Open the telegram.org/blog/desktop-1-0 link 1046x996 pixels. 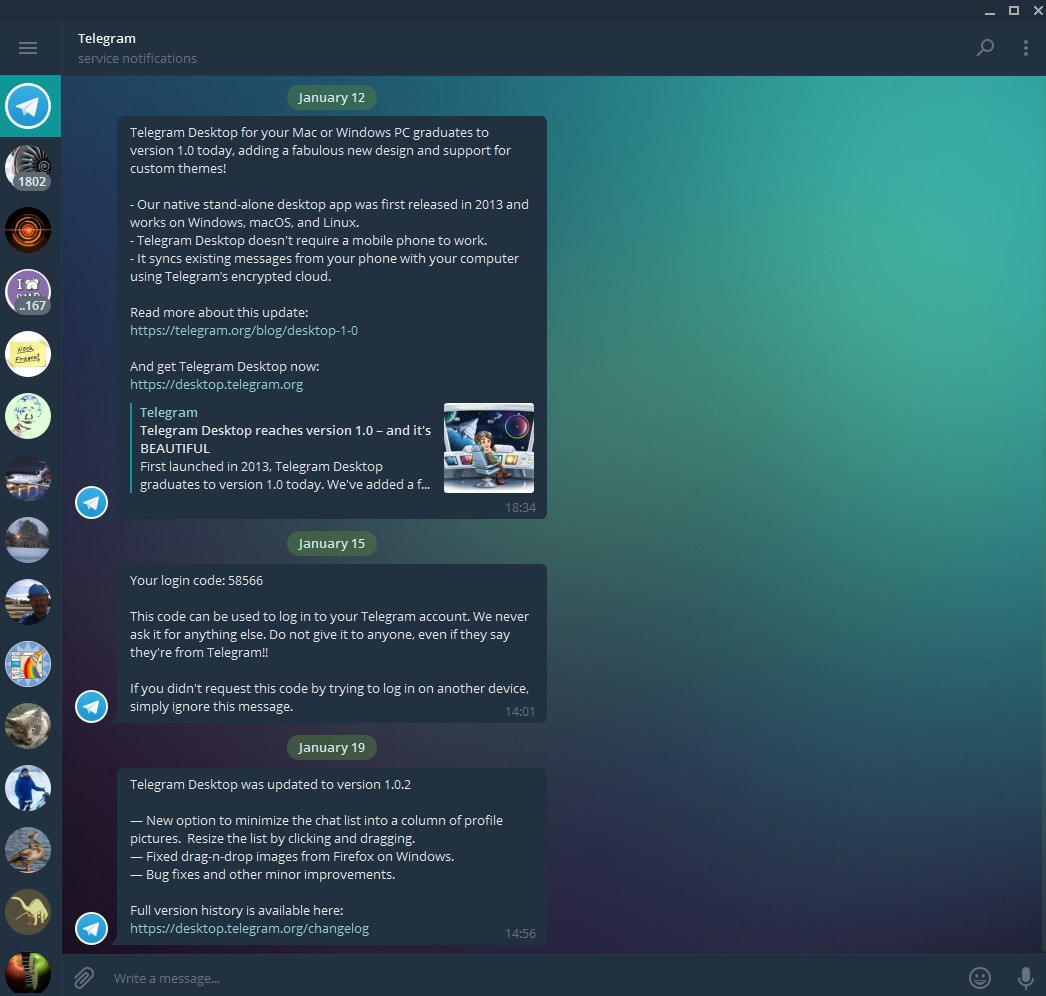click(243, 331)
